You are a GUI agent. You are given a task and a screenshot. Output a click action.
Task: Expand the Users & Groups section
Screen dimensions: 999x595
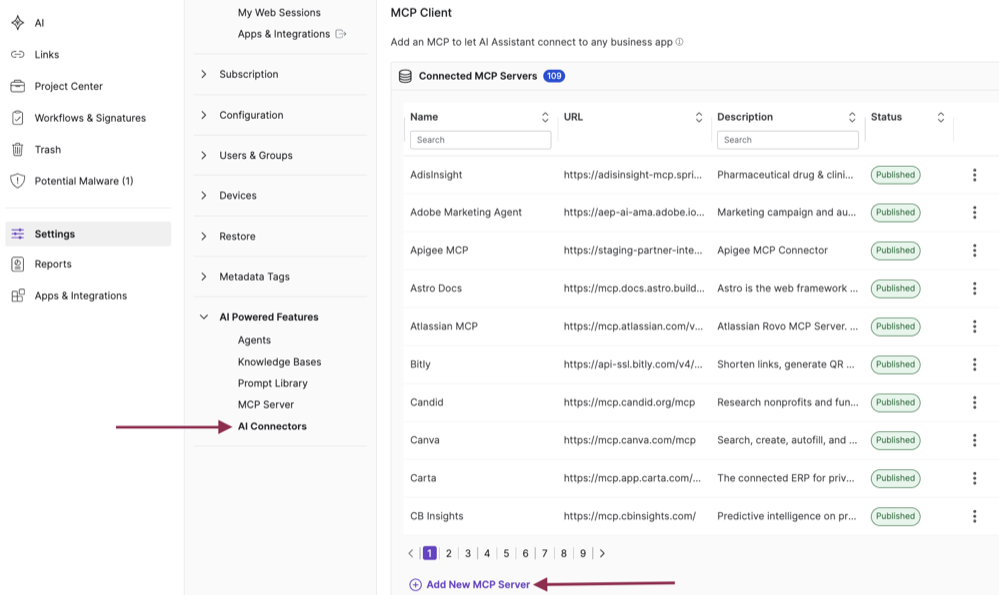click(204, 155)
